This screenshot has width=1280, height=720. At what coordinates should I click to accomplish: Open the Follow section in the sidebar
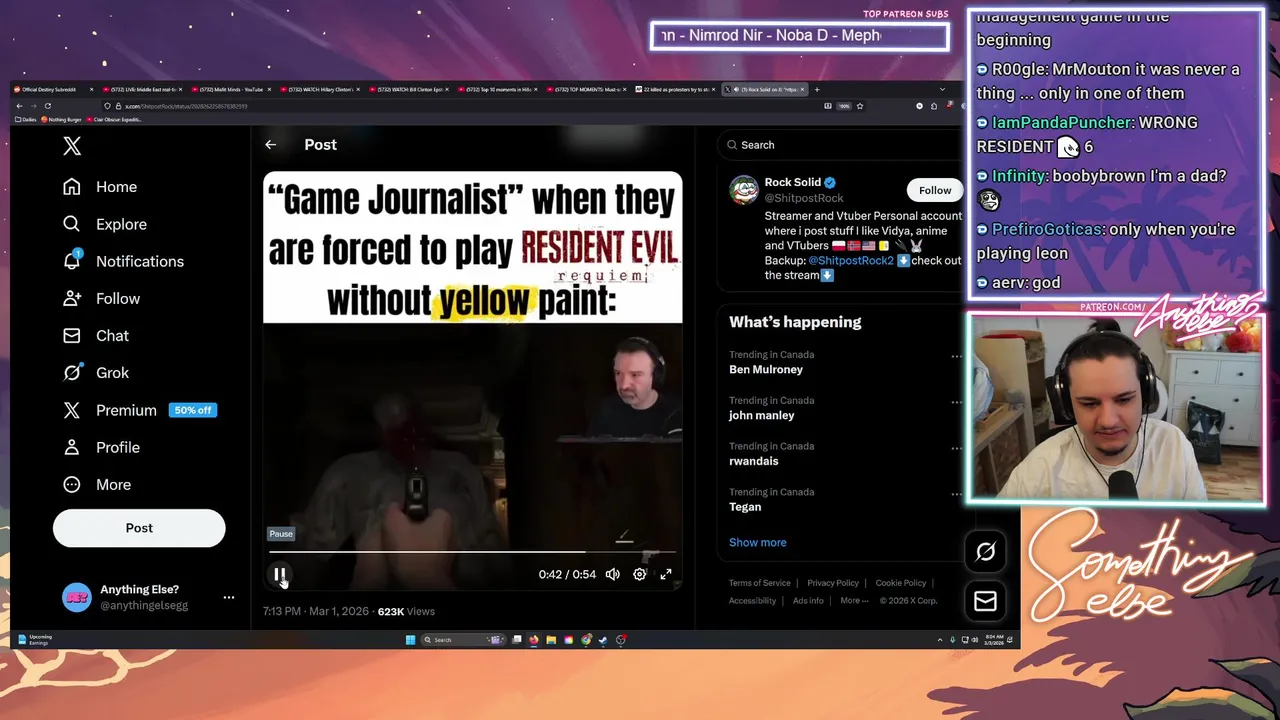click(x=101, y=298)
